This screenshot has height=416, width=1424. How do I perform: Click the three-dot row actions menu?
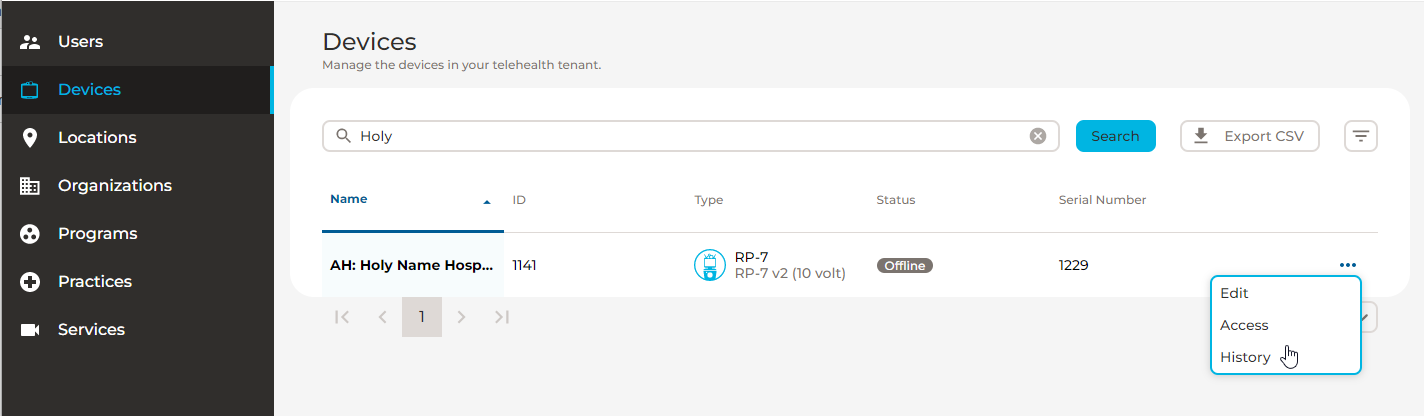point(1348,265)
